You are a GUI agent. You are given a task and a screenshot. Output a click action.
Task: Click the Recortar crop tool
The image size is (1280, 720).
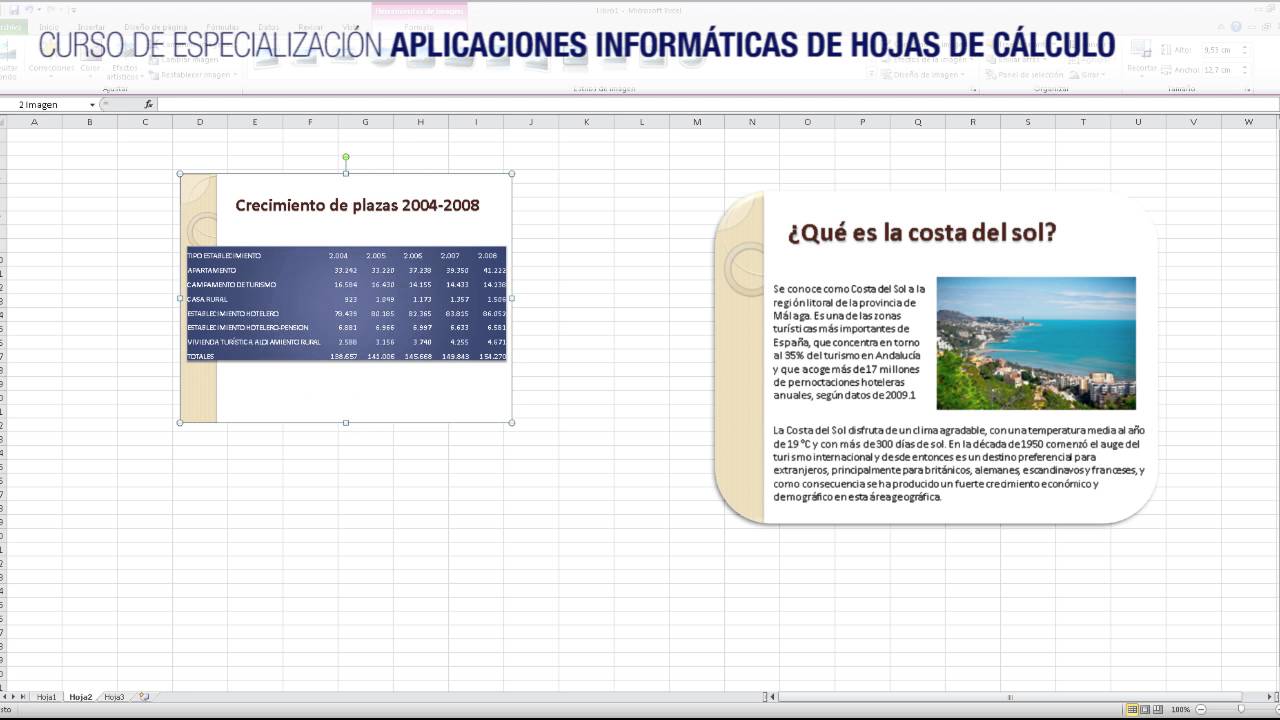click(x=1142, y=58)
